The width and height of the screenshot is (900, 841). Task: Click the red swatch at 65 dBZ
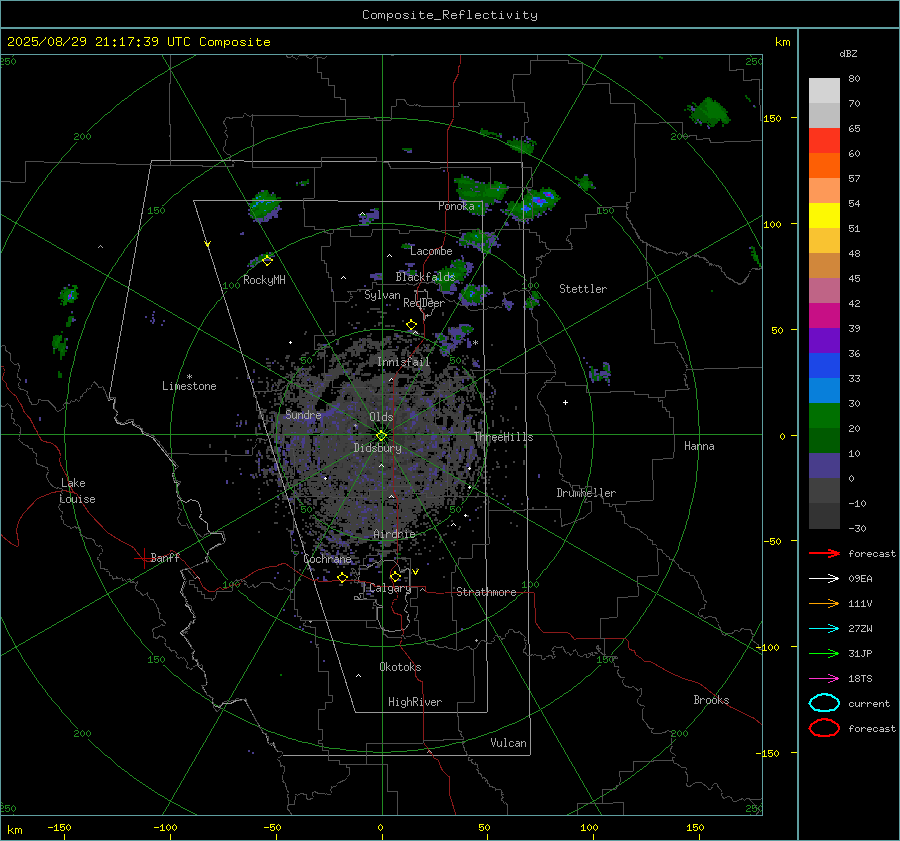[x=824, y=140]
